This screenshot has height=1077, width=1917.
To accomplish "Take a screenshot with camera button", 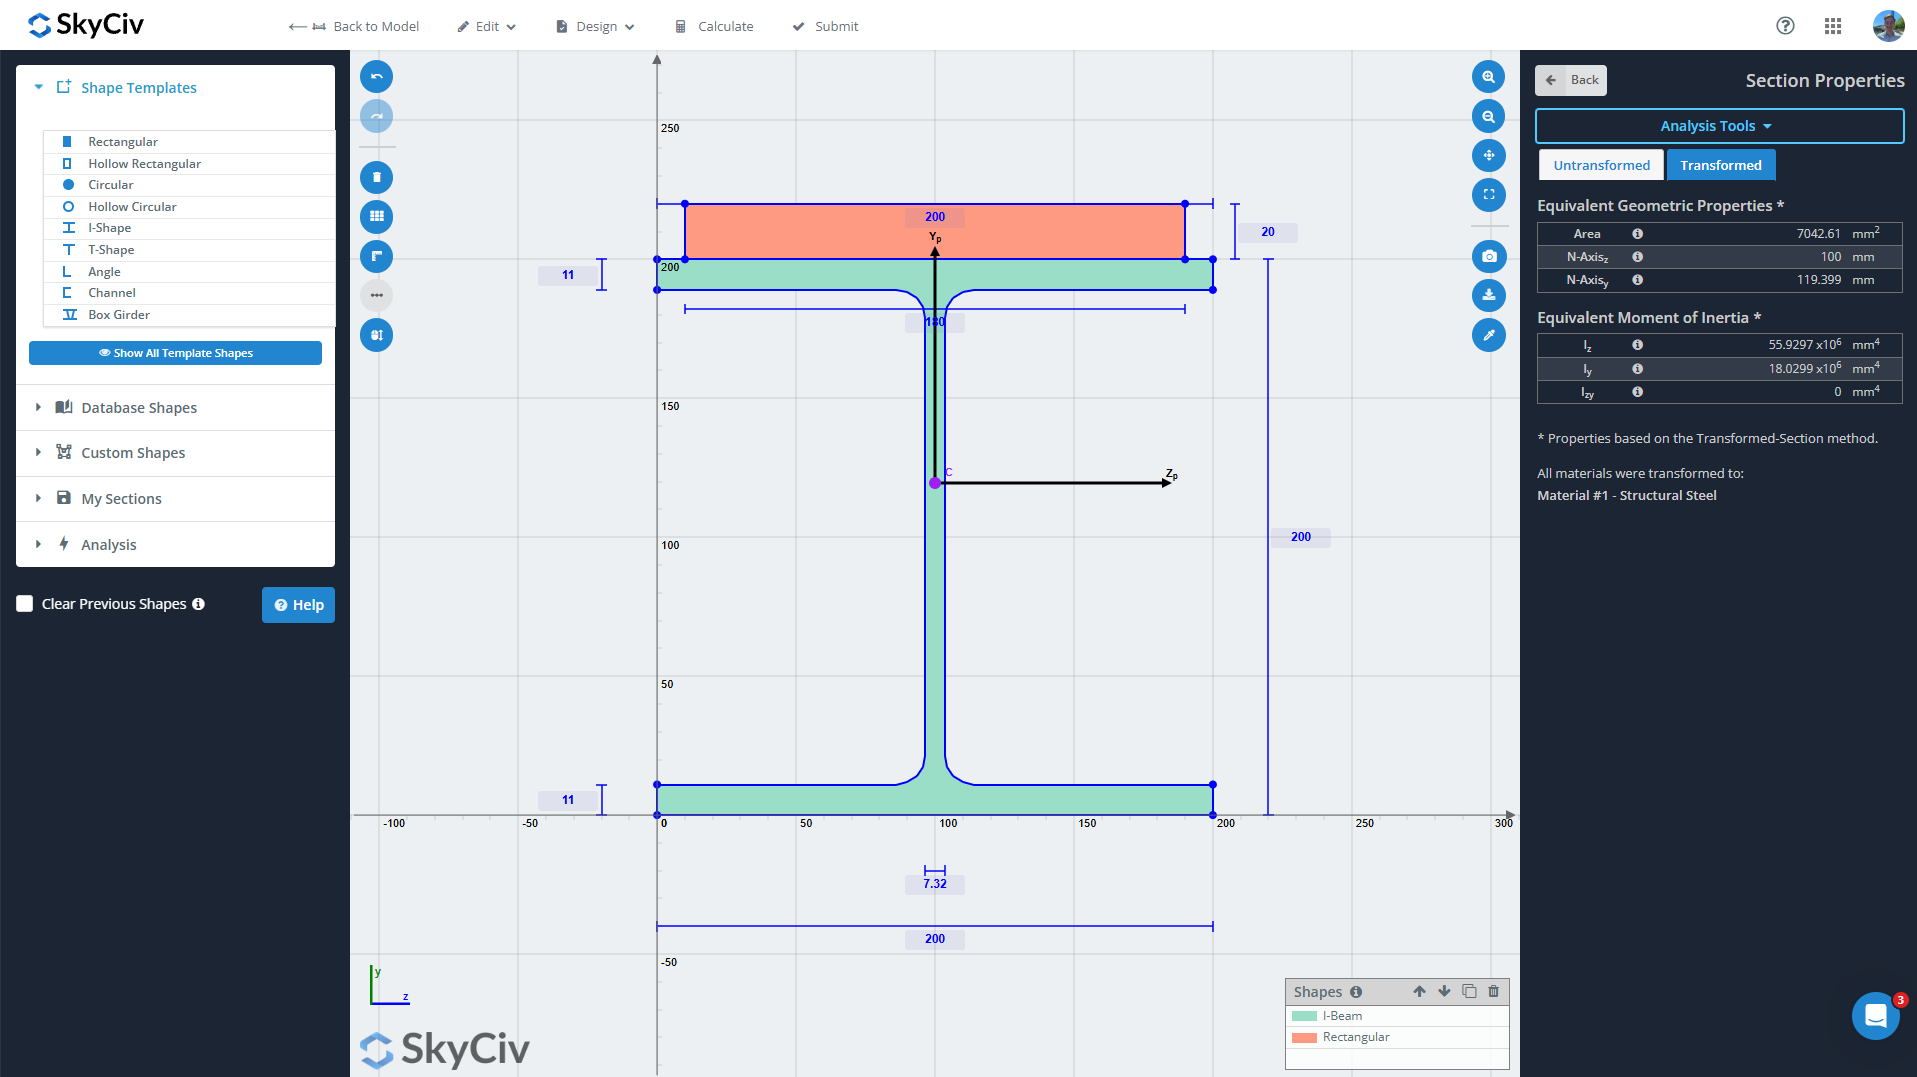I will pyautogui.click(x=1488, y=256).
